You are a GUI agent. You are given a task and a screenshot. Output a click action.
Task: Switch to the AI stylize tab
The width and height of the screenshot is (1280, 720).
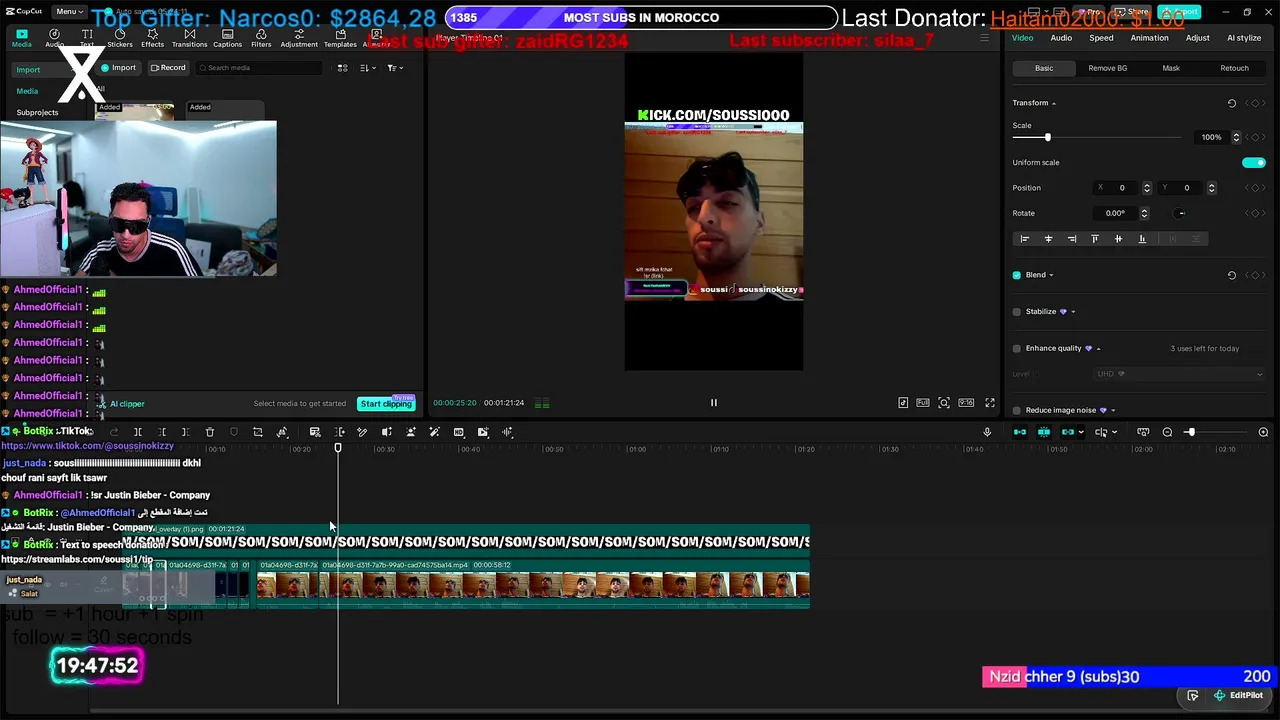(x=1244, y=38)
